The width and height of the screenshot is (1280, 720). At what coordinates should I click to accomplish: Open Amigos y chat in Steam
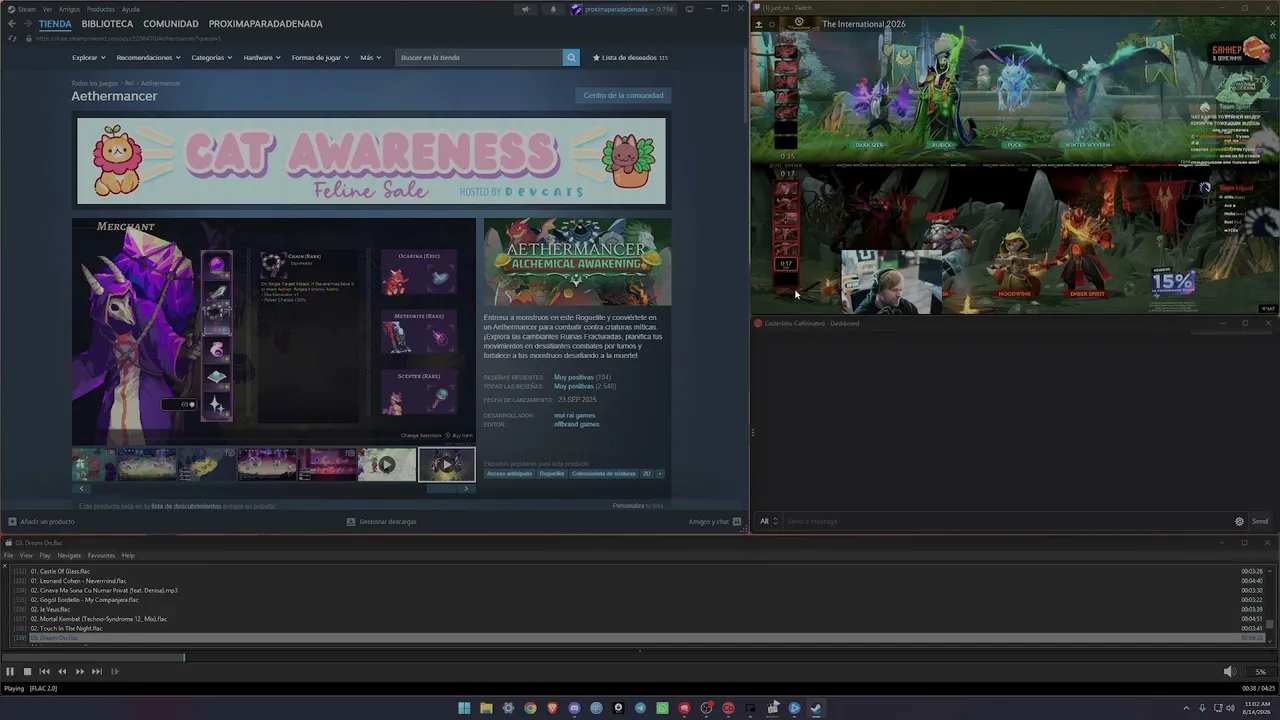pos(714,521)
